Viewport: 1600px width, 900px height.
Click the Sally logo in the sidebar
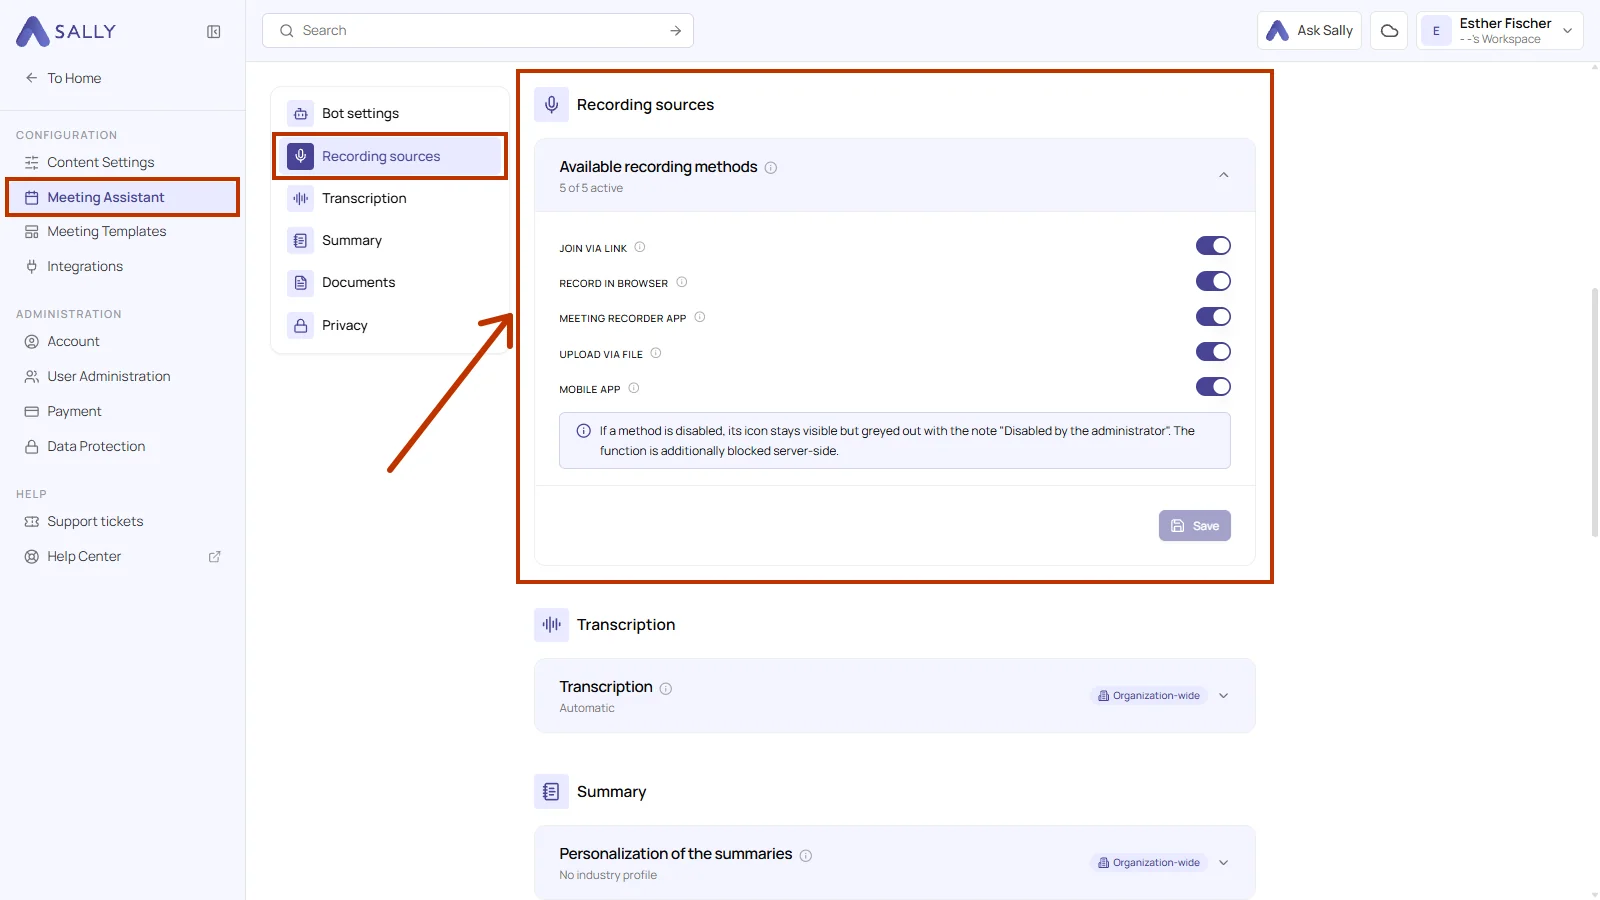click(66, 32)
